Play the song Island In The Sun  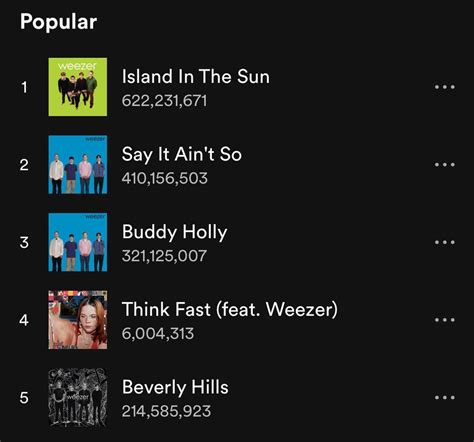point(196,76)
